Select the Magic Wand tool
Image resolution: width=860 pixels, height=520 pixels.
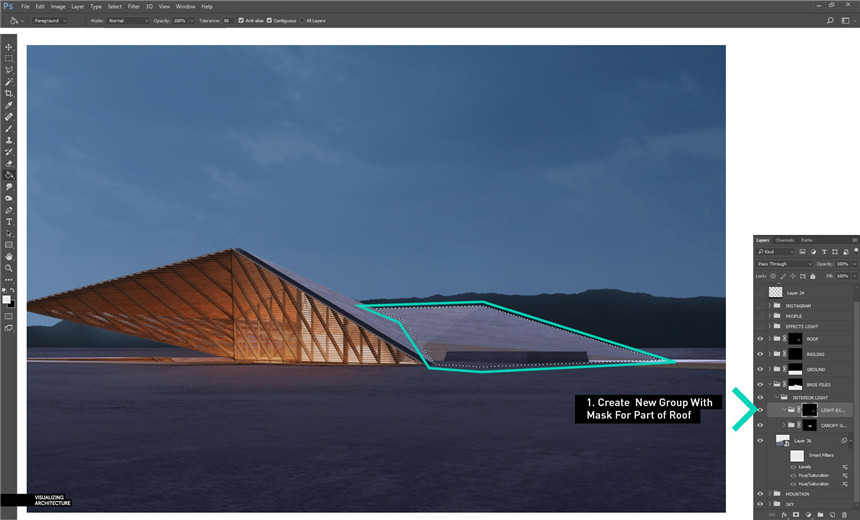click(x=9, y=82)
